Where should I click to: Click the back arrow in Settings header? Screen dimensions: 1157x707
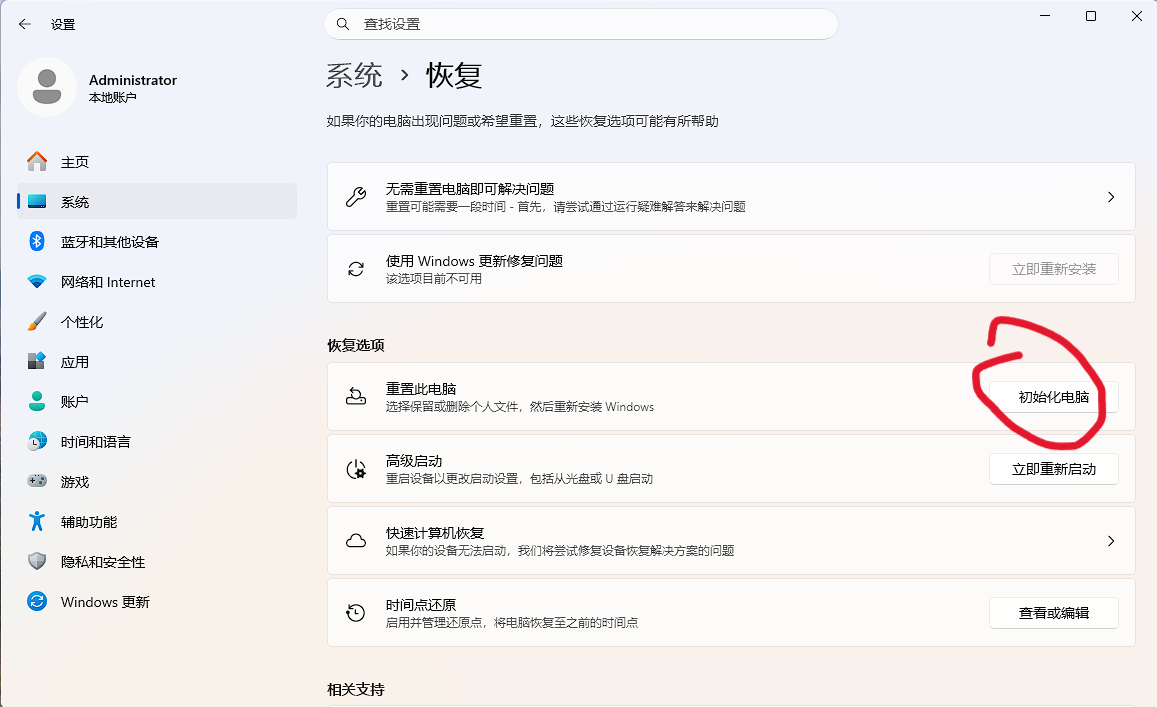24,24
